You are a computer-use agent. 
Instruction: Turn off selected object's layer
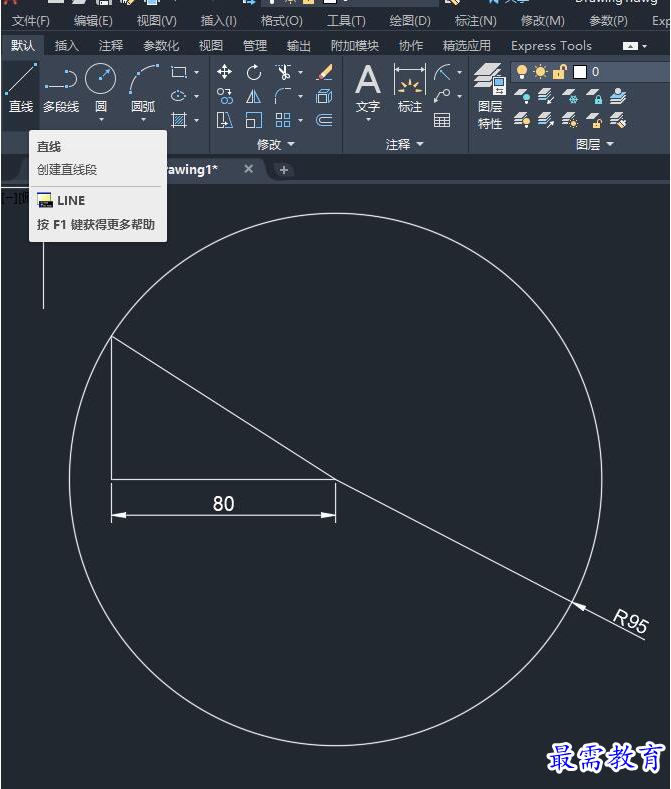pyautogui.click(x=521, y=96)
